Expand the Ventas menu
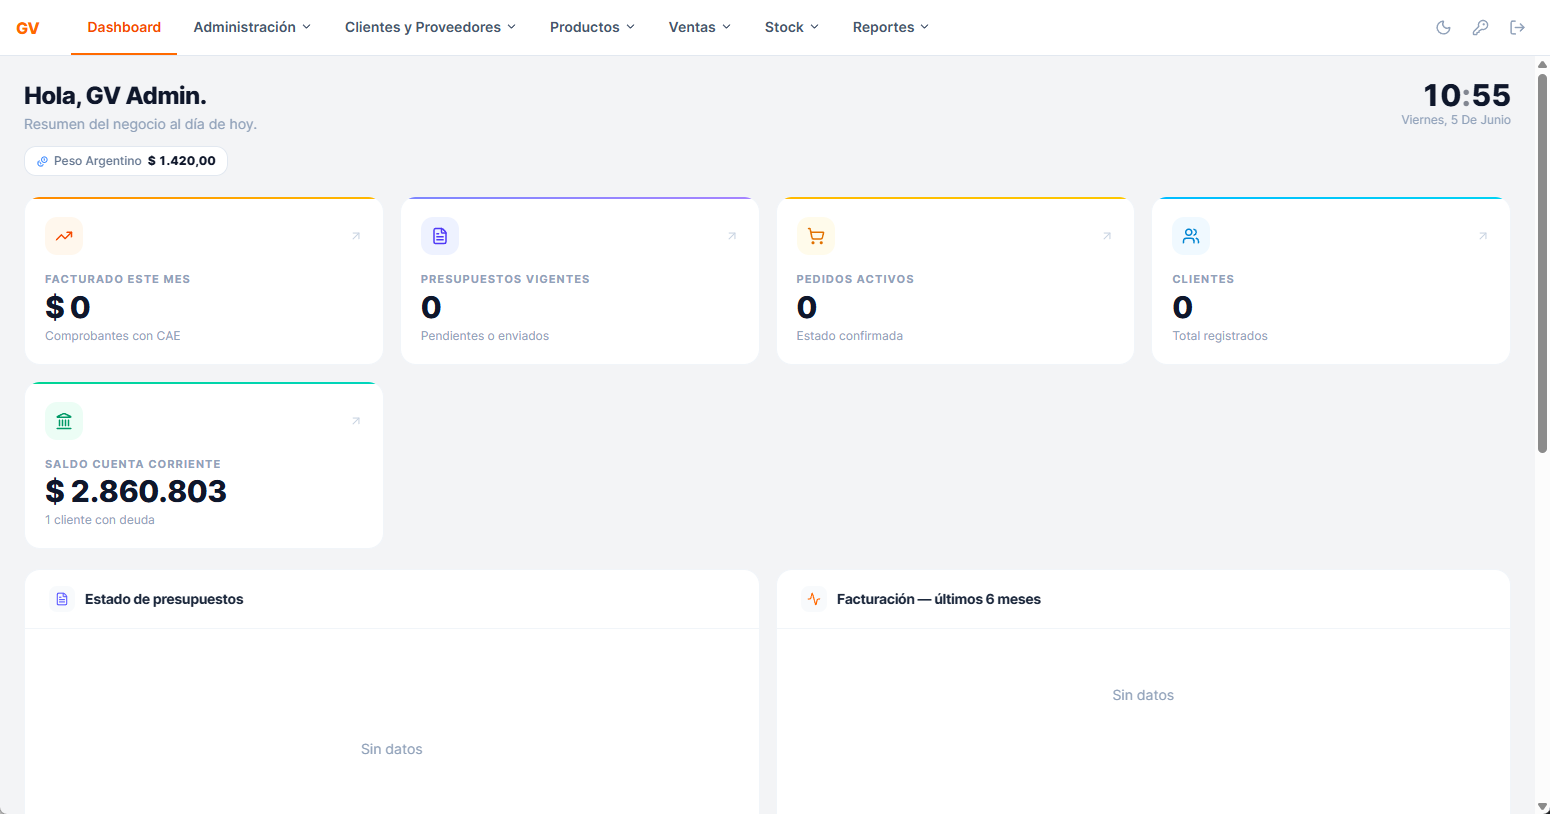 [x=700, y=27]
